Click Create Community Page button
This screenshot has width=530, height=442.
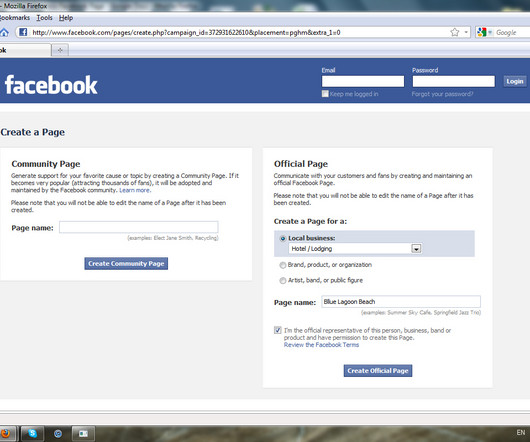tap(126, 263)
